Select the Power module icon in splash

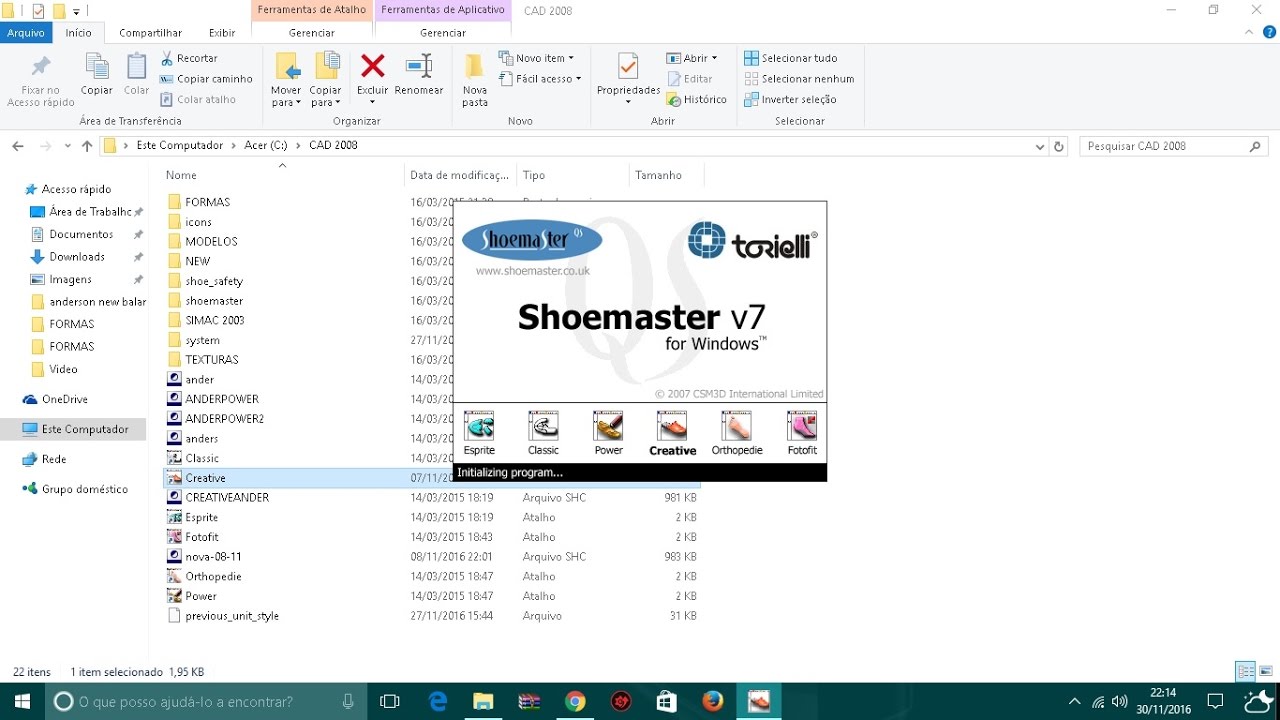click(x=608, y=426)
